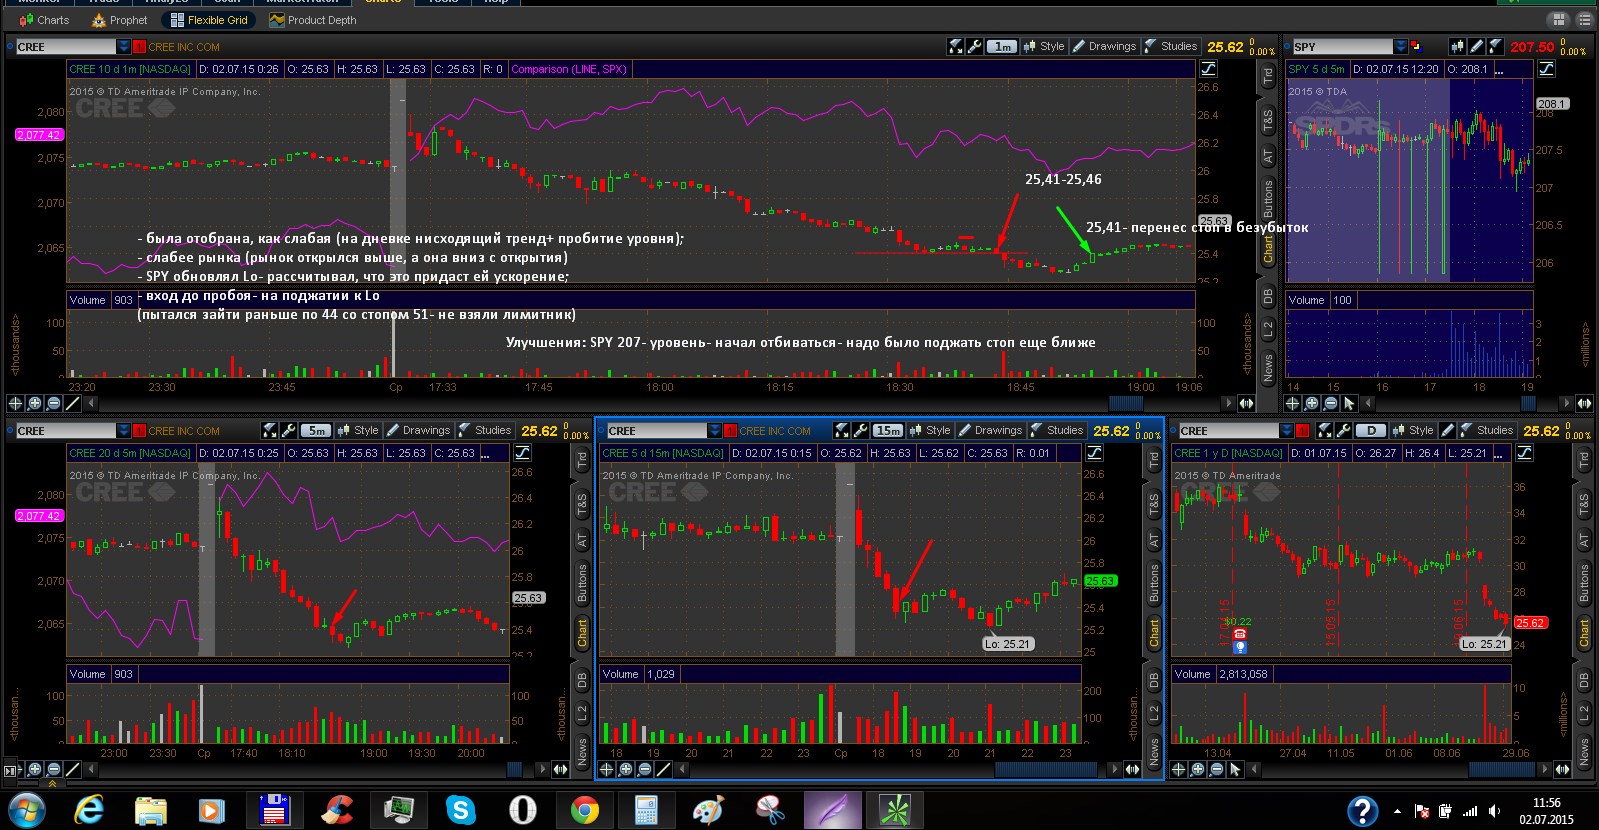Click the time scrollbar thumb under top CREE chart
1599x830 pixels.
(x=1126, y=403)
